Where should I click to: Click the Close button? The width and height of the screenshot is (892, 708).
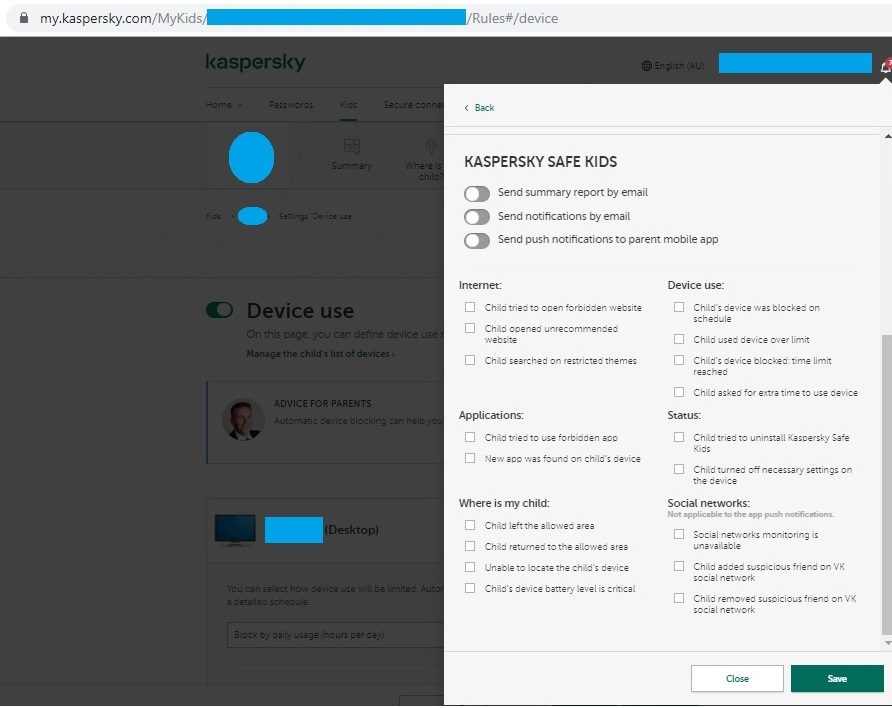tap(737, 678)
